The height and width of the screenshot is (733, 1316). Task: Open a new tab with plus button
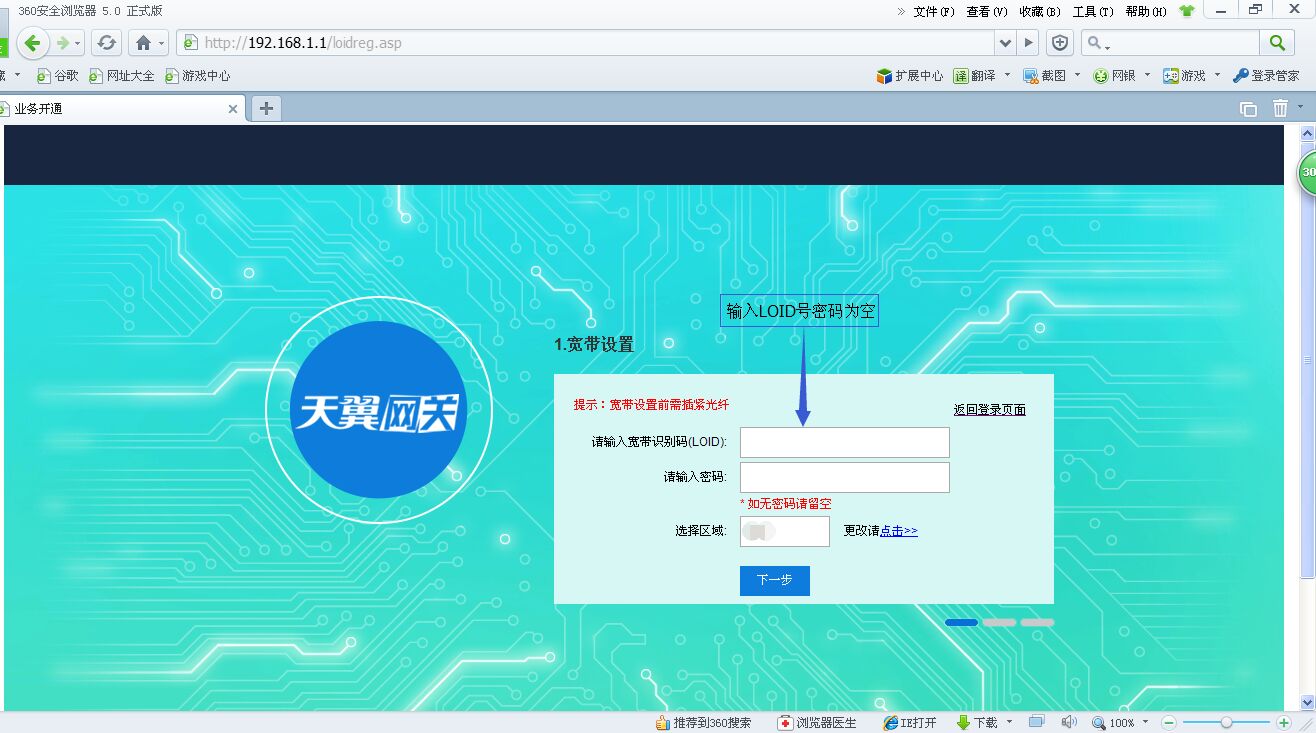click(x=266, y=109)
